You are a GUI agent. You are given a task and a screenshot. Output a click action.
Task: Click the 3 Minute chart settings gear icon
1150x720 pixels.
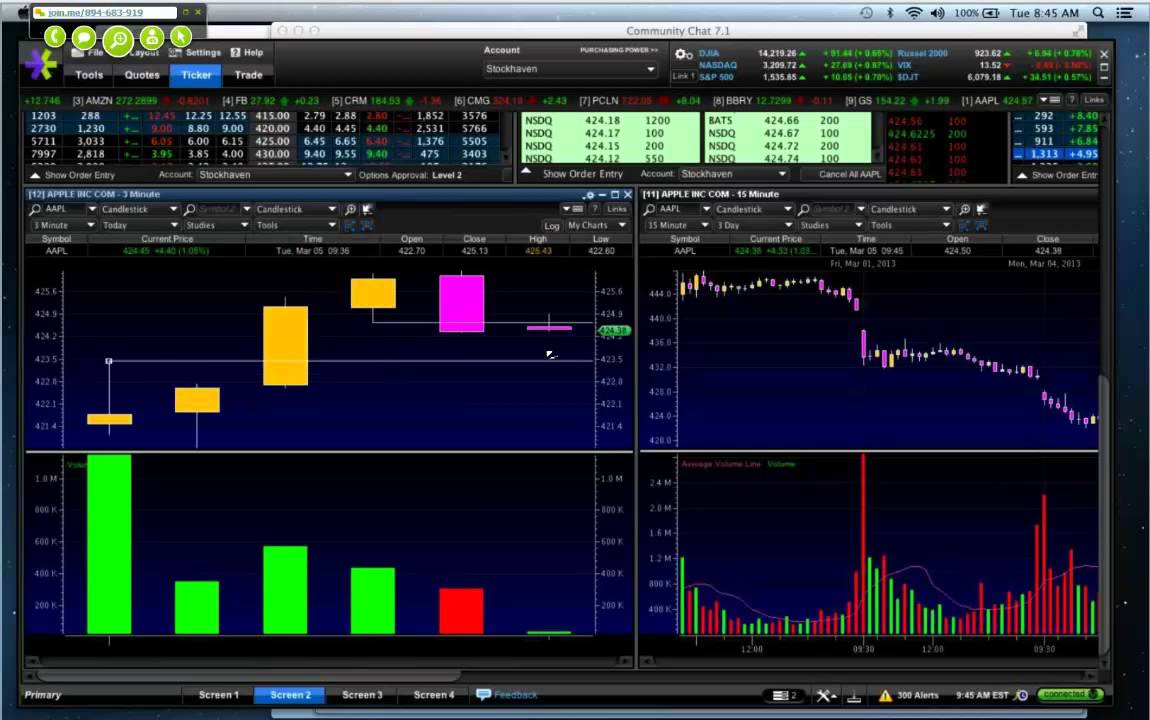click(588, 195)
